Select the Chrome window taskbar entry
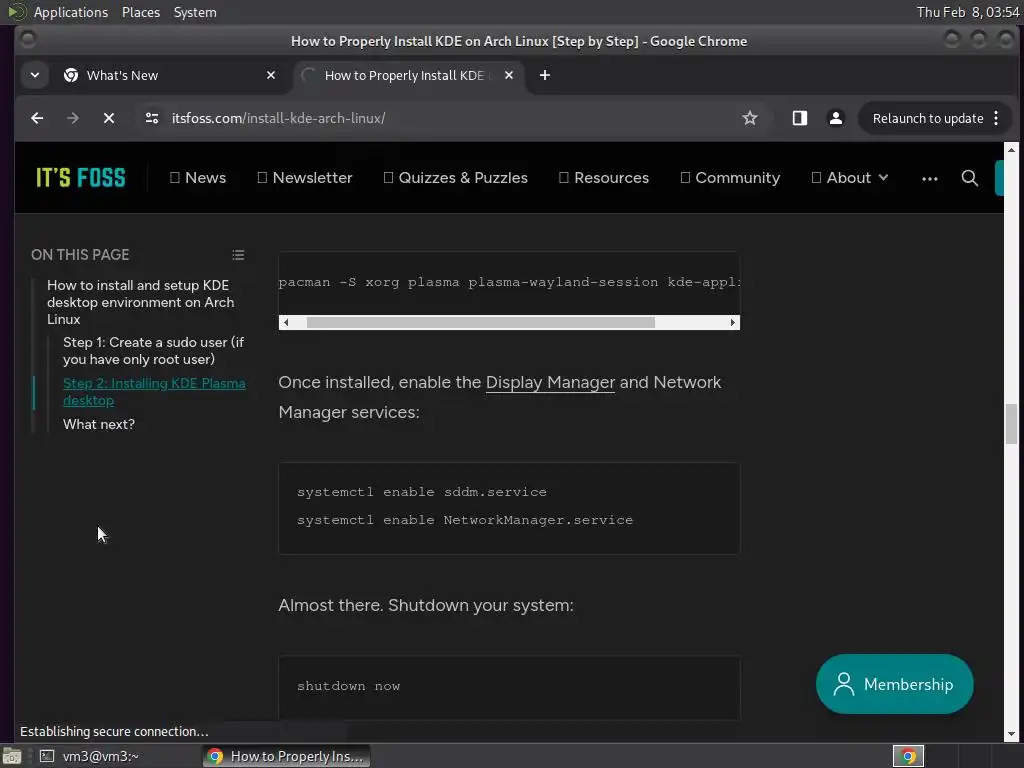Screen dimensions: 1024x768 tap(287, 756)
